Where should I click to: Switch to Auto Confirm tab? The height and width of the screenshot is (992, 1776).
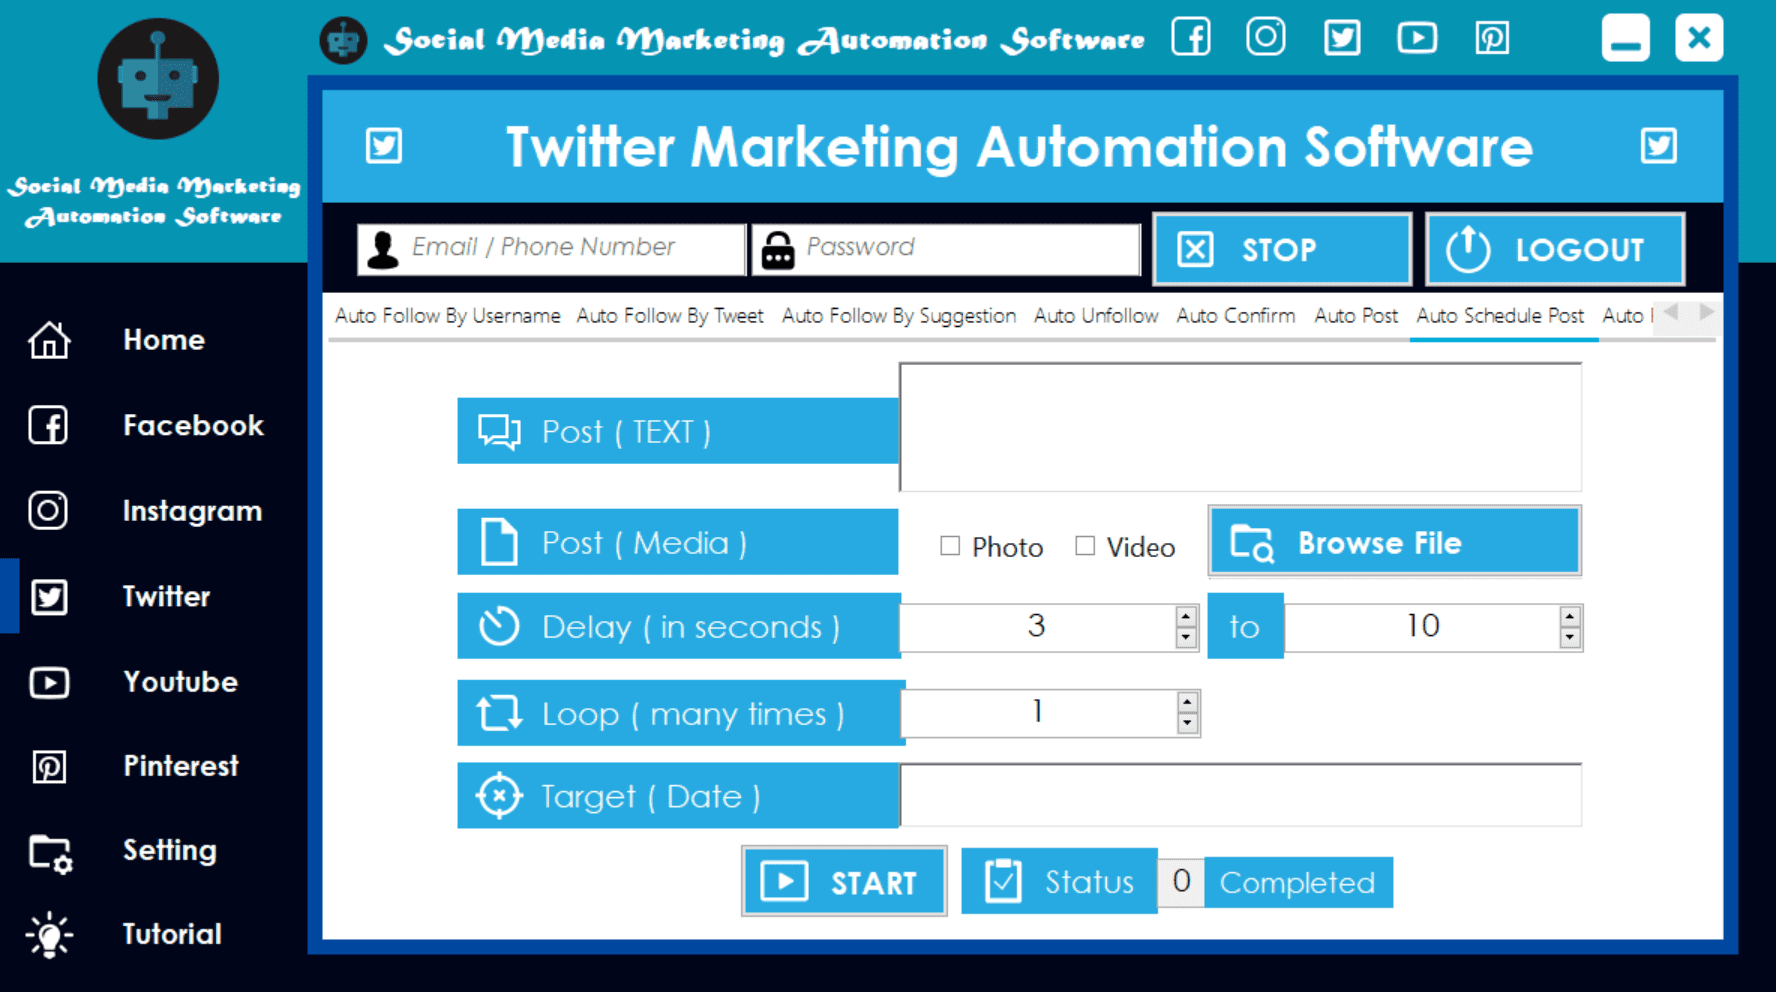(1236, 316)
